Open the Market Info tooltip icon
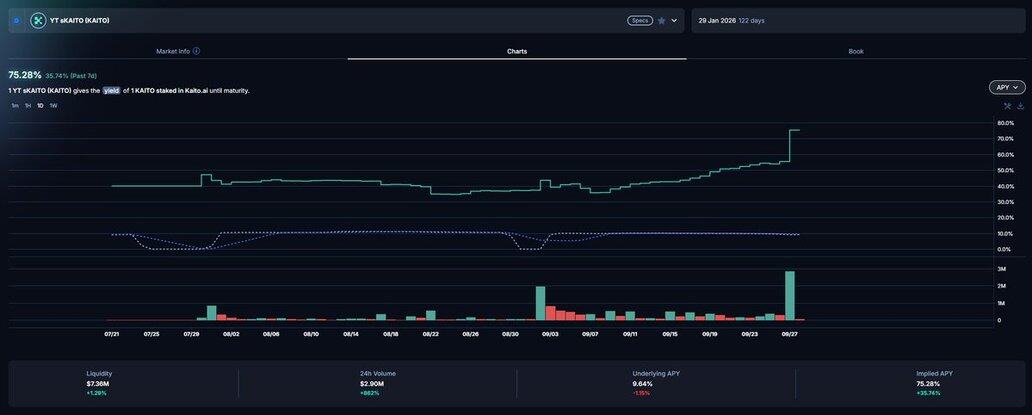This screenshot has width=1032, height=415. 196,51
